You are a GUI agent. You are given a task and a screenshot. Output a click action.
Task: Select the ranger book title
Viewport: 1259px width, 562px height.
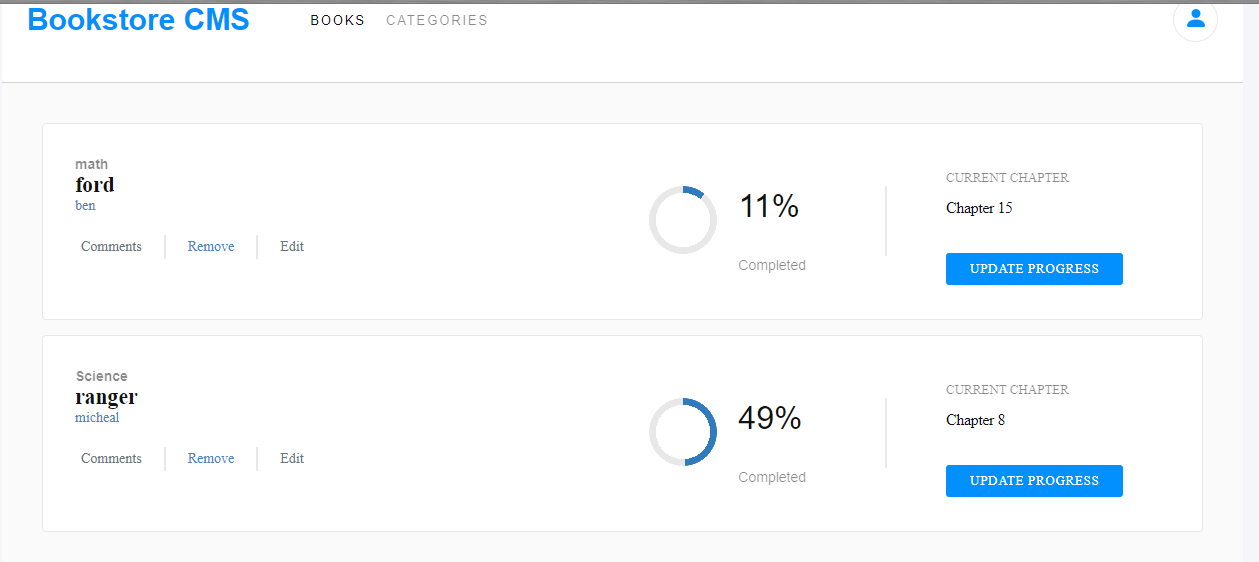click(x=106, y=397)
